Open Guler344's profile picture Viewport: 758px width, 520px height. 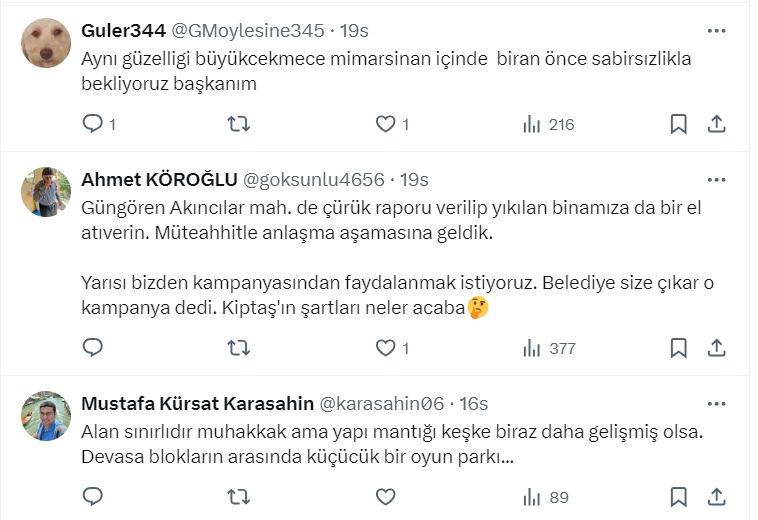[x=45, y=43]
